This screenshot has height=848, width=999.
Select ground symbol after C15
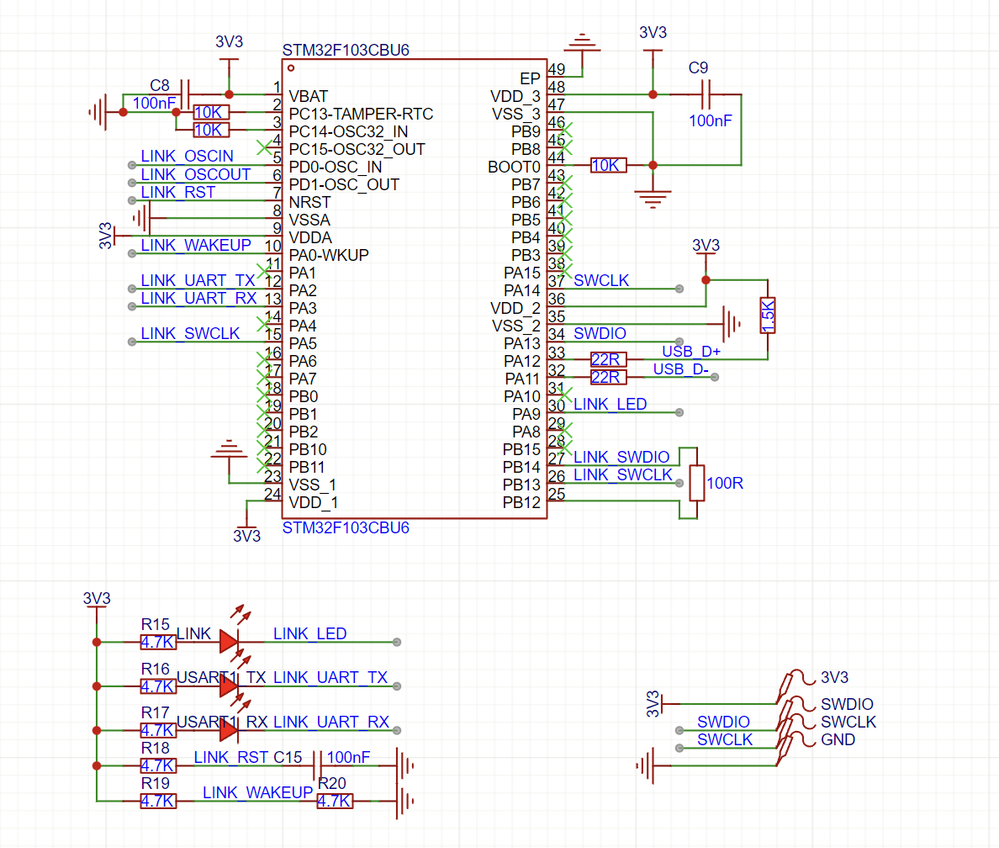(x=405, y=766)
